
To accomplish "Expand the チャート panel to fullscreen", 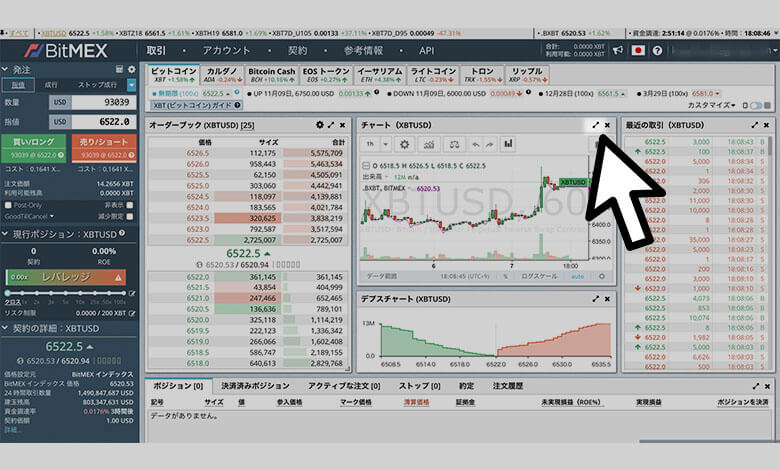I will click(x=595, y=125).
